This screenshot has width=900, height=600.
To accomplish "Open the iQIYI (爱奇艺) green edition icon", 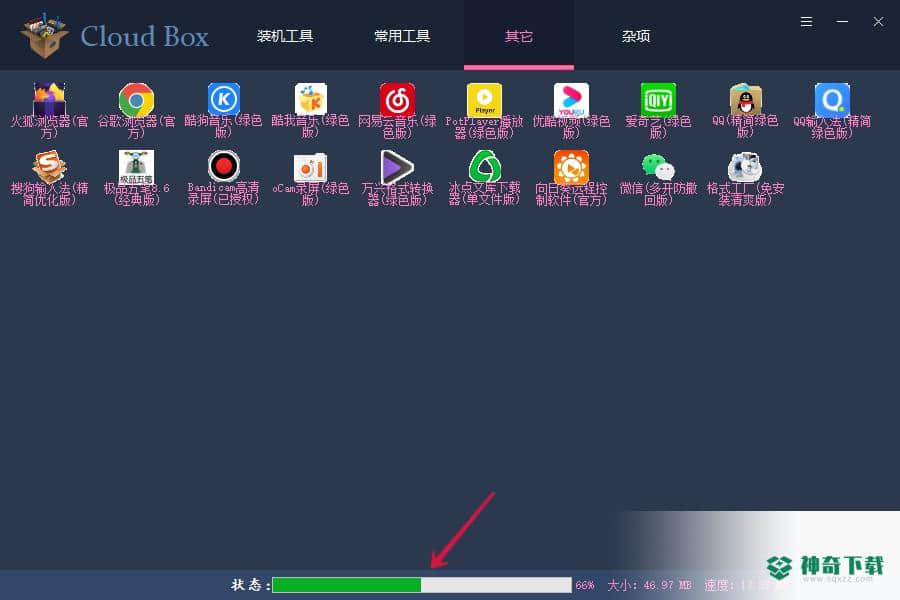I will 658,99.
